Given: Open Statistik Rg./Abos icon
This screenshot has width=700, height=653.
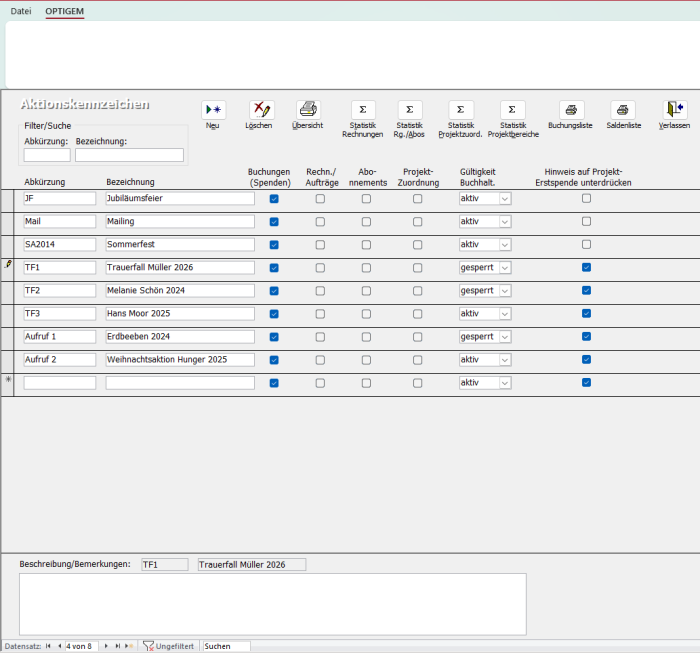Looking at the screenshot, I should (x=409, y=110).
